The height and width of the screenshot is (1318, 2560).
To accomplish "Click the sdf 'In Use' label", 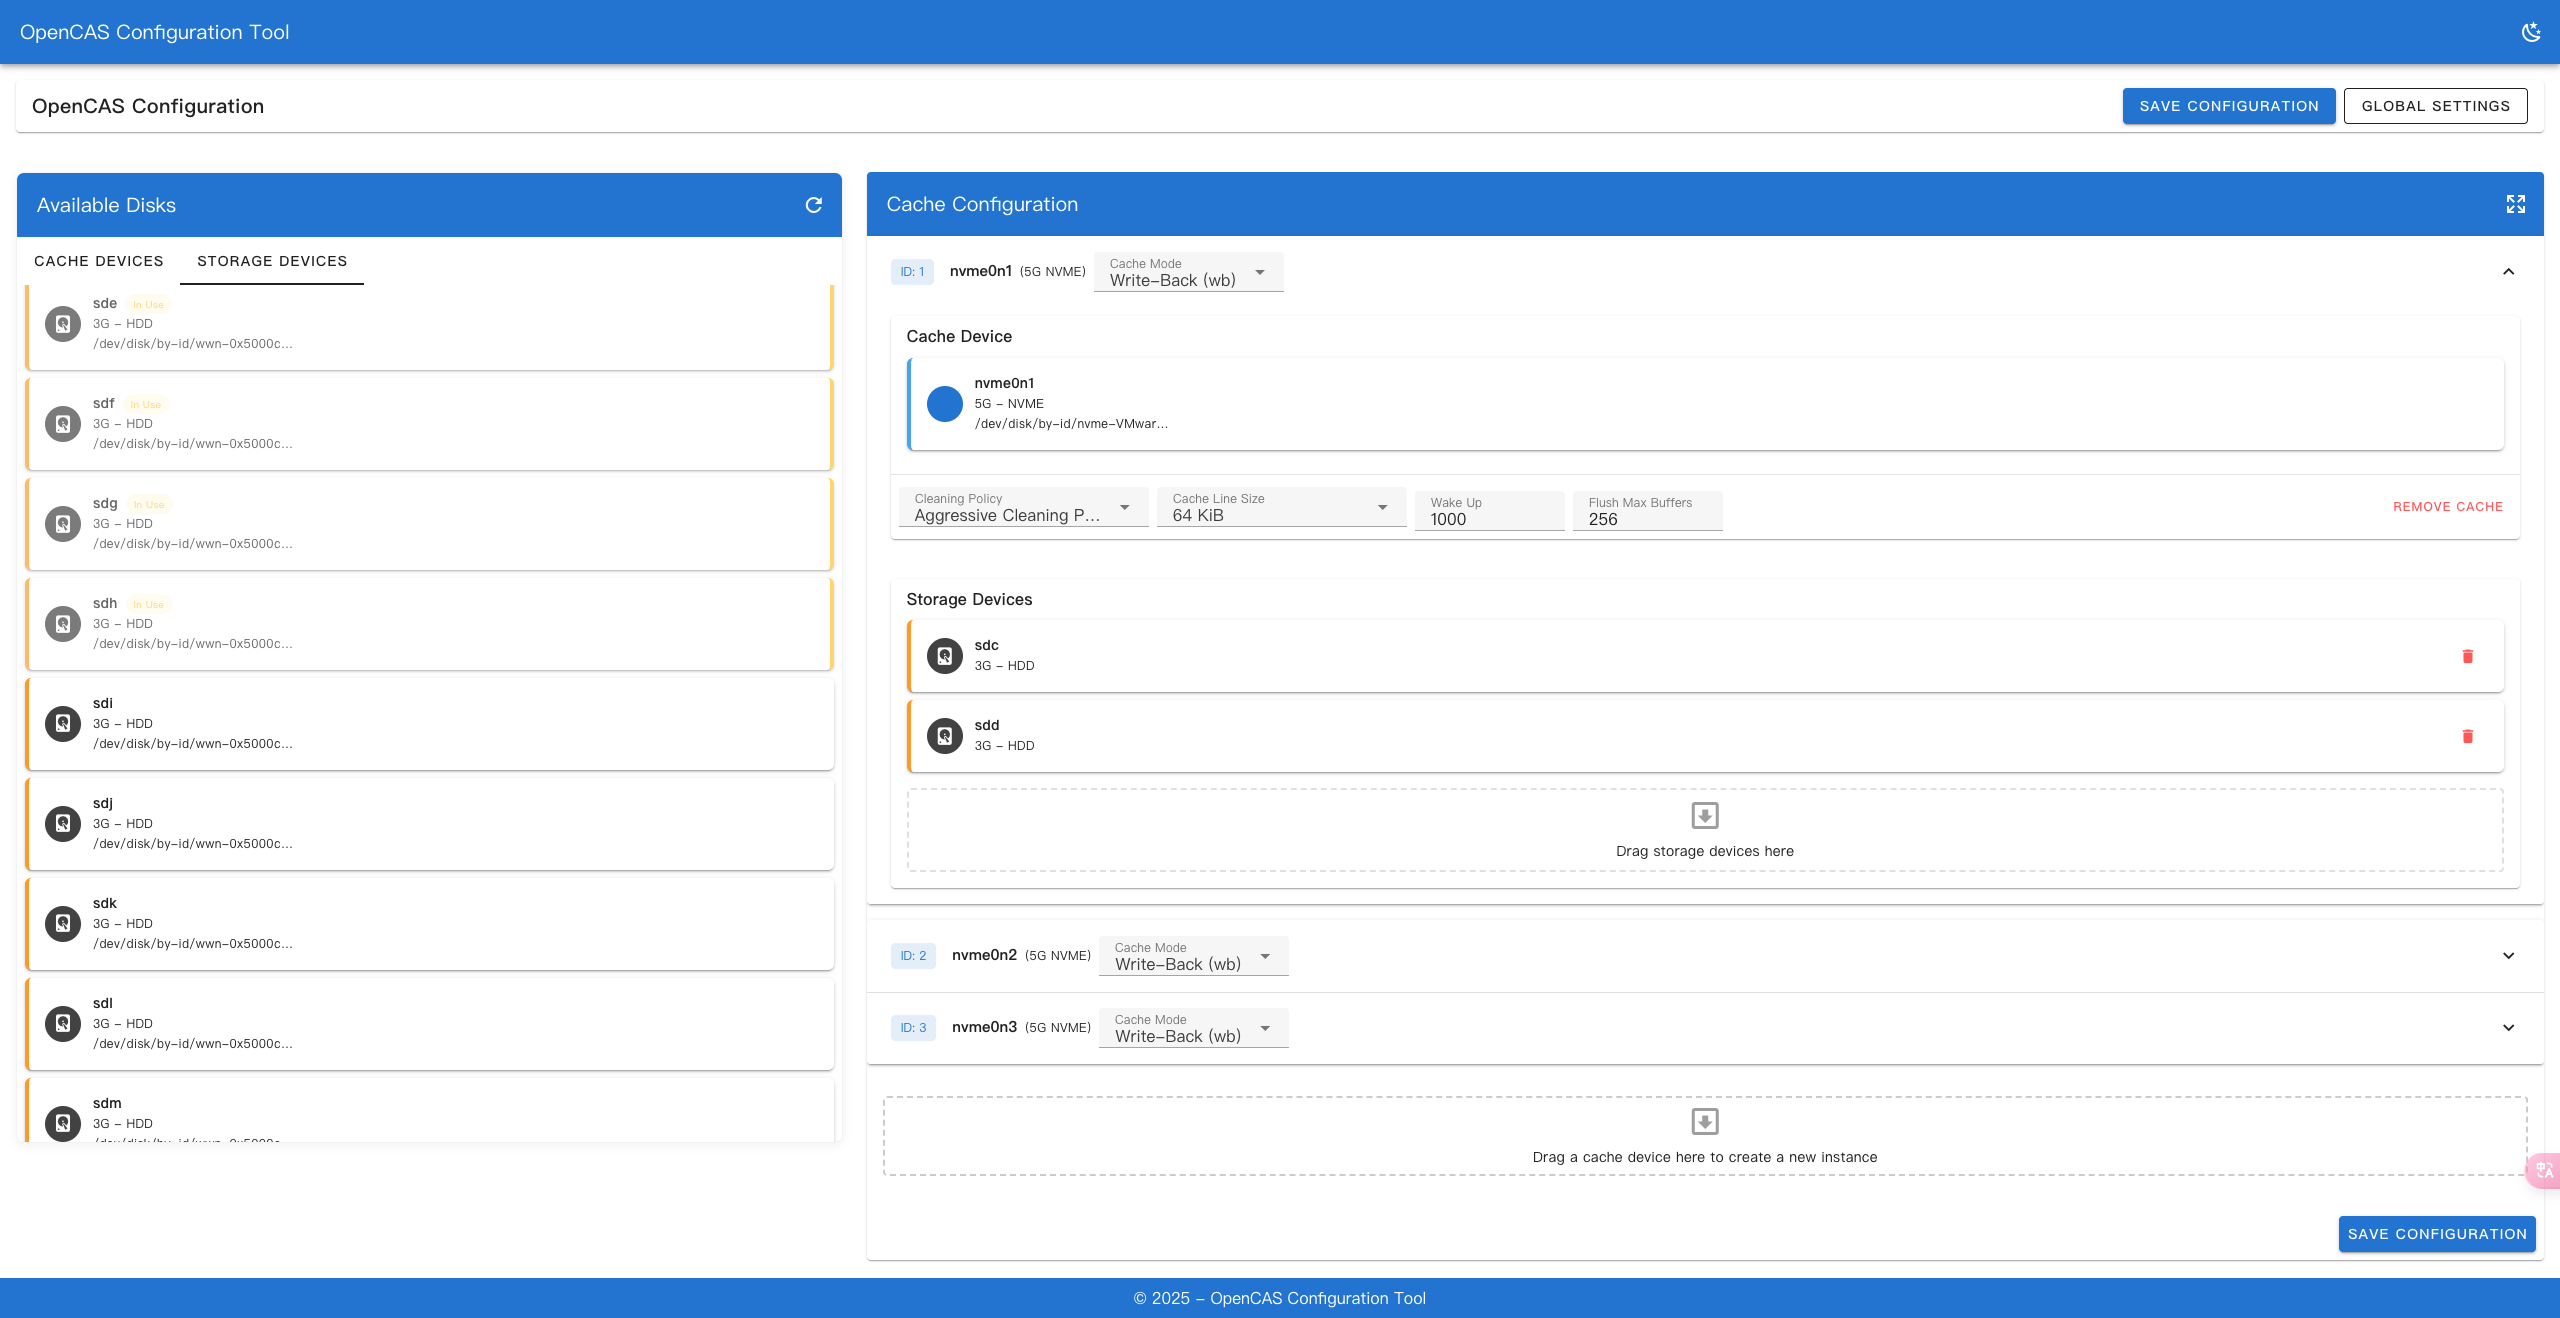I will 146,405.
